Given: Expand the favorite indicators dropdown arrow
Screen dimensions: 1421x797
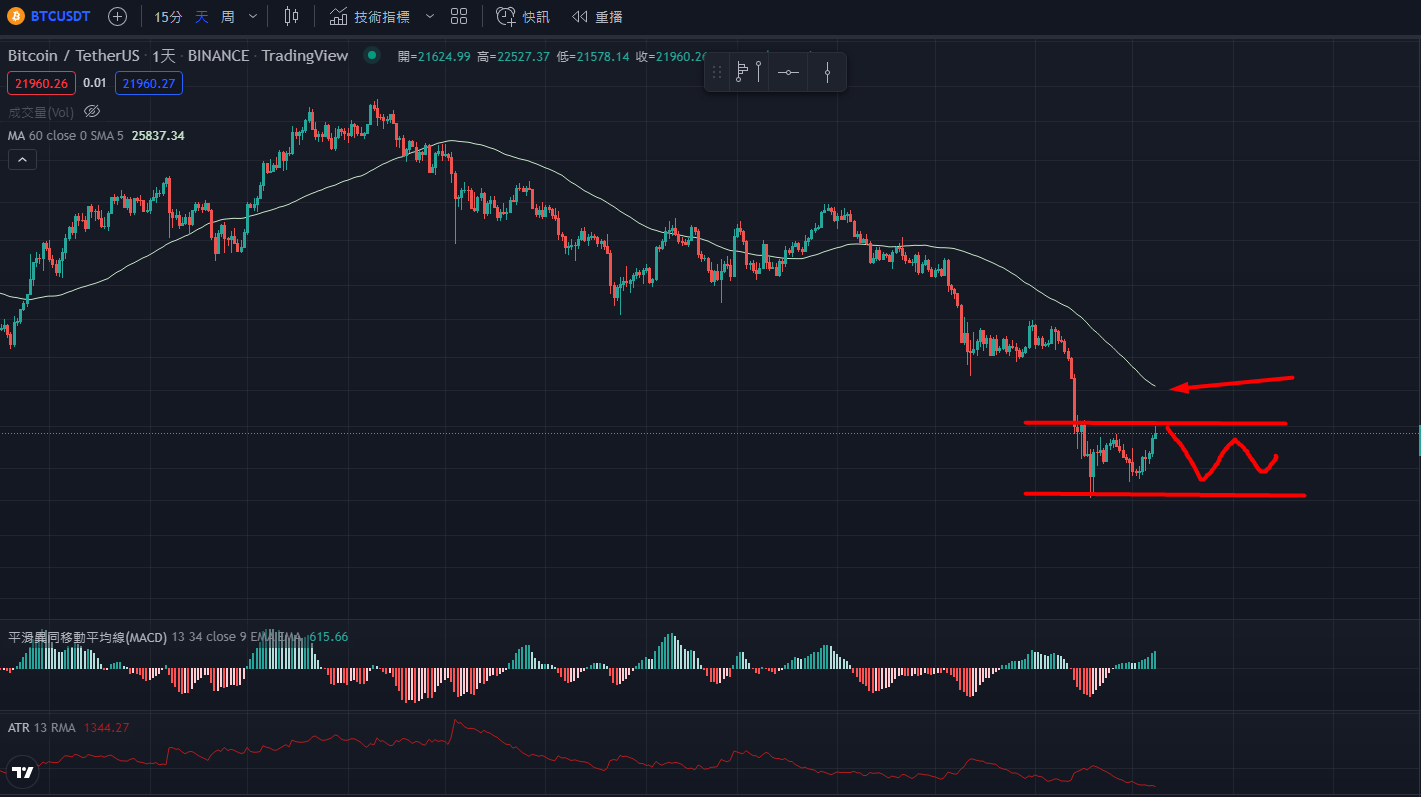Looking at the screenshot, I should (430, 16).
